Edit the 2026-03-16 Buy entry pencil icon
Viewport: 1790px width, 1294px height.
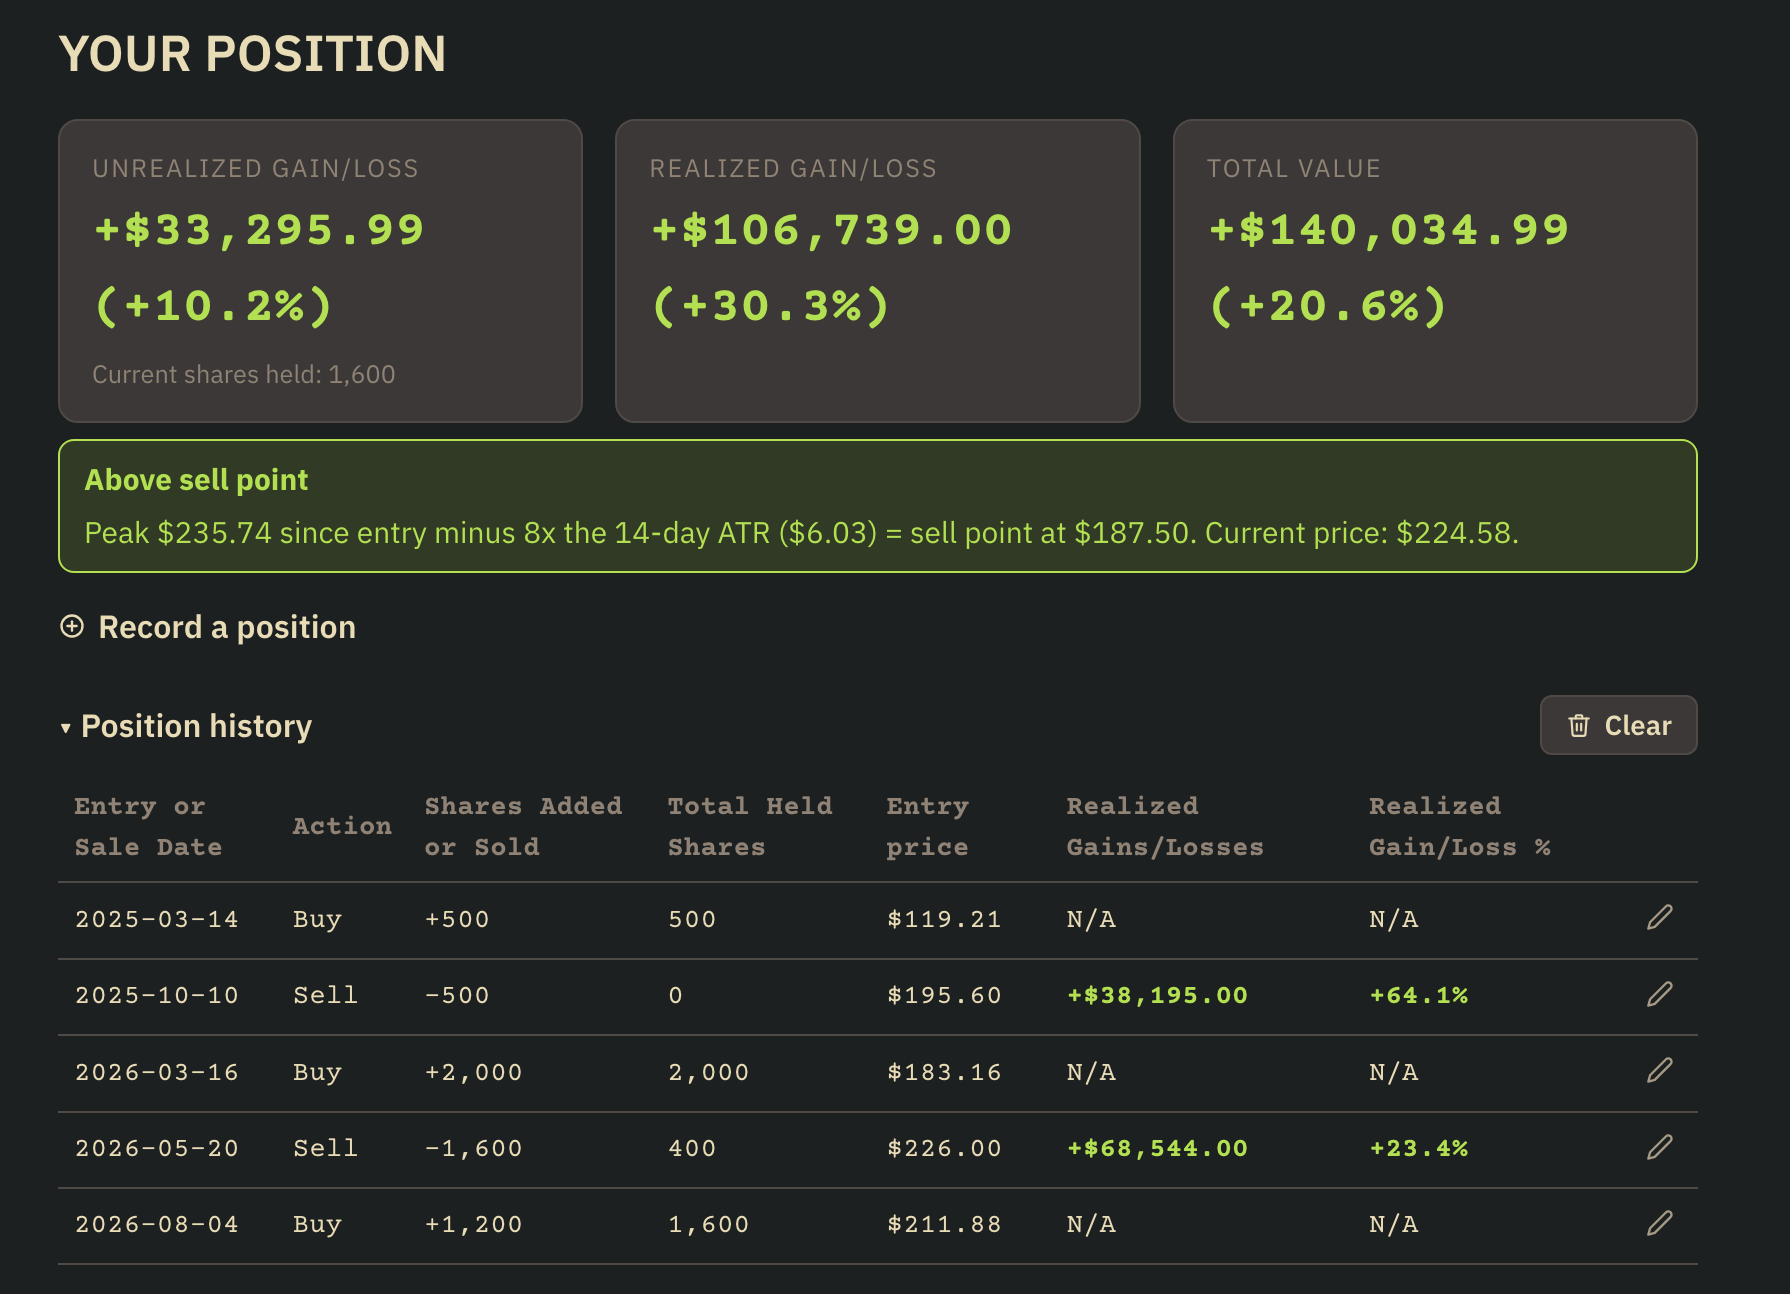[x=1659, y=1070]
